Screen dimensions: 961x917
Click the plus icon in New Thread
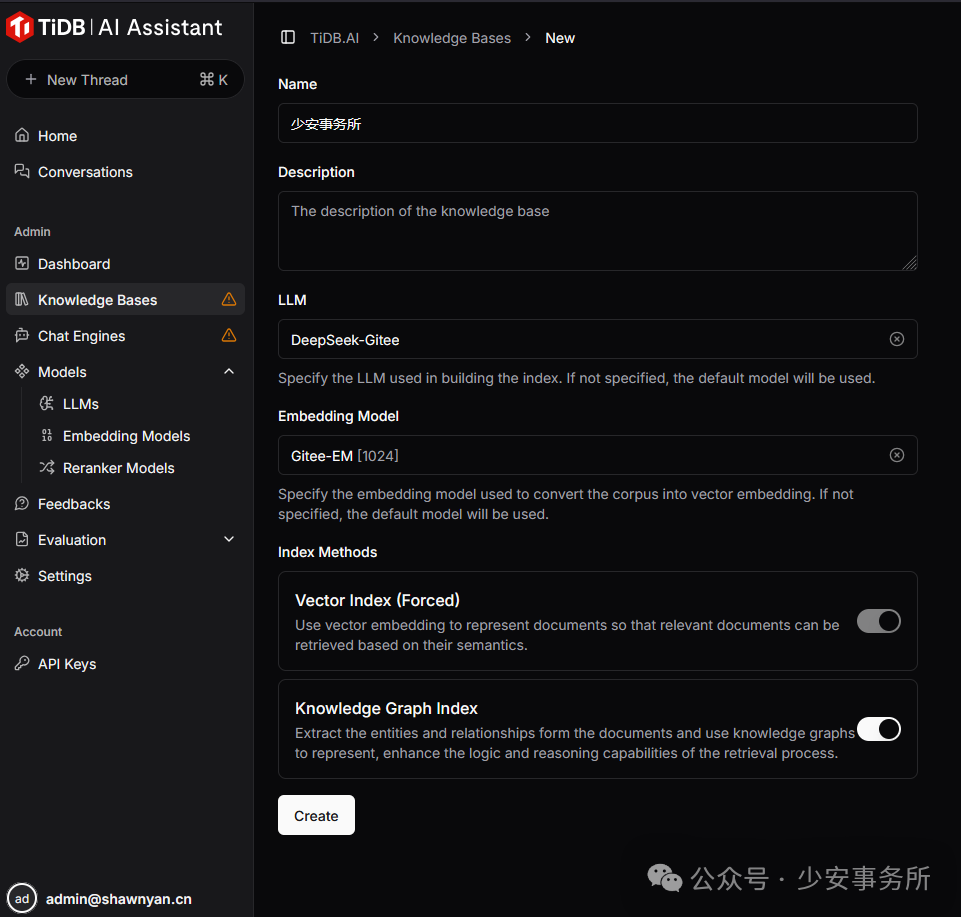[31, 79]
